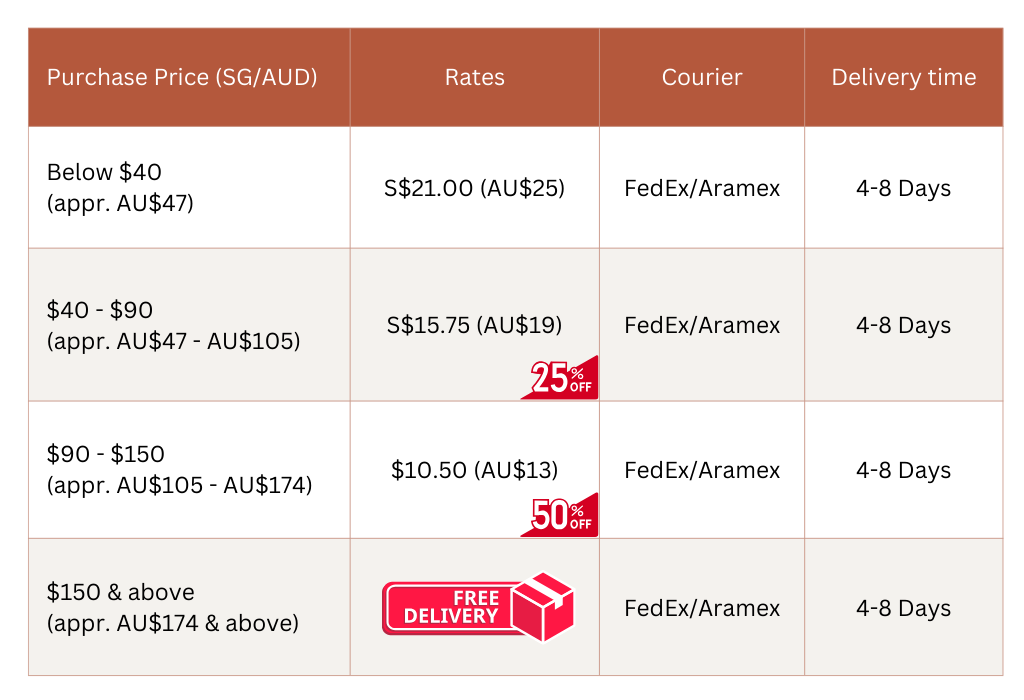Select the Purchase Price (SG/AUD) header
The image size is (1024, 700).
[x=182, y=77]
